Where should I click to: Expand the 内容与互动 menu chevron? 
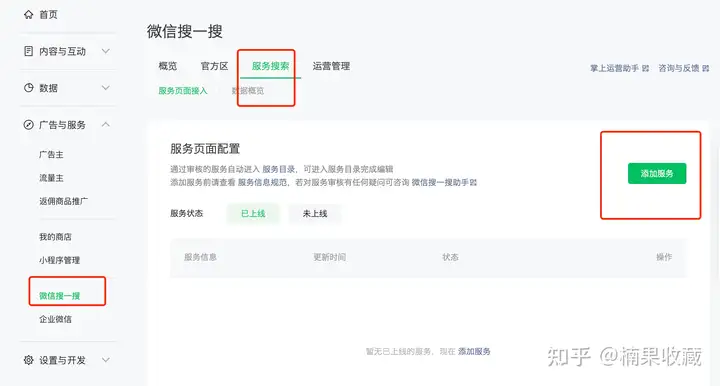(106, 51)
